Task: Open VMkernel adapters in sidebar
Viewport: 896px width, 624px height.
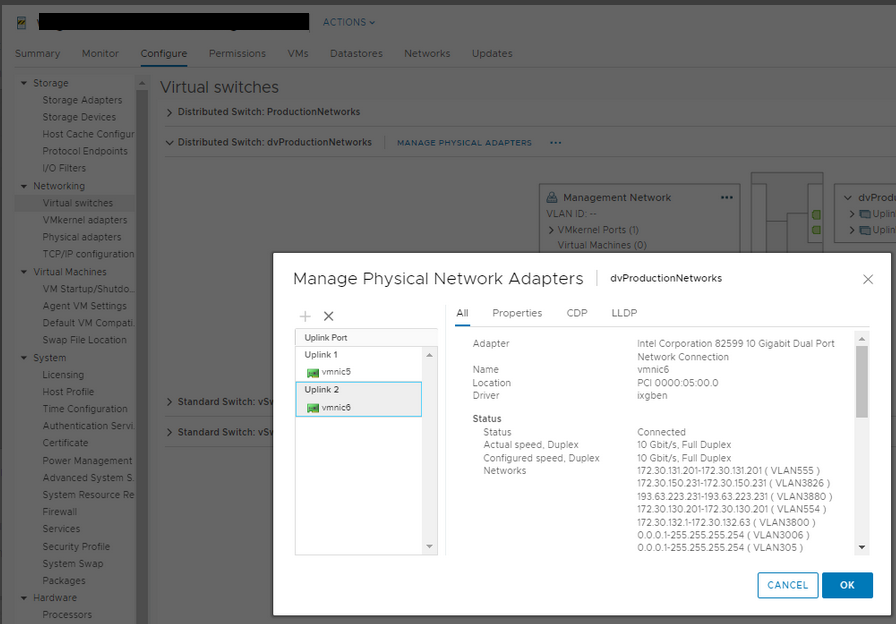Action: pyautogui.click(x=85, y=221)
